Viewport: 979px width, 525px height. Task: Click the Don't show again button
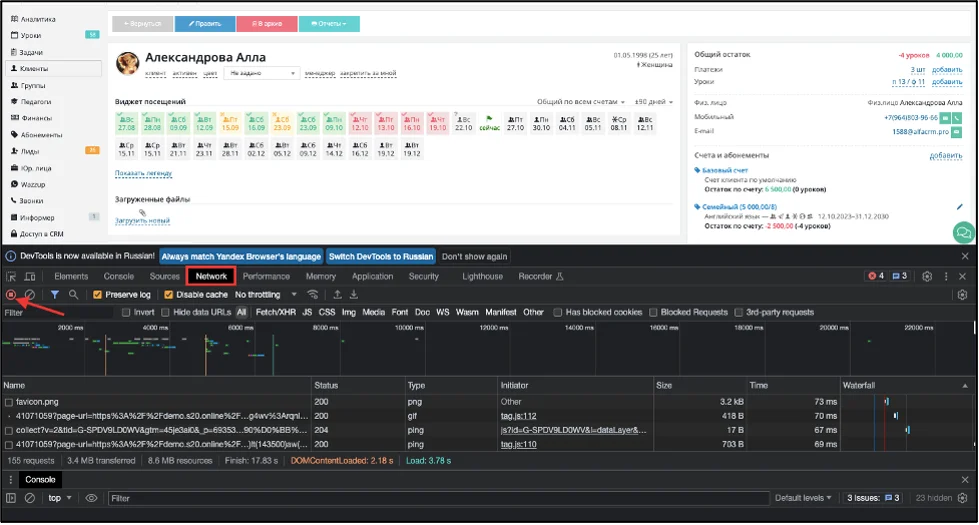475,257
